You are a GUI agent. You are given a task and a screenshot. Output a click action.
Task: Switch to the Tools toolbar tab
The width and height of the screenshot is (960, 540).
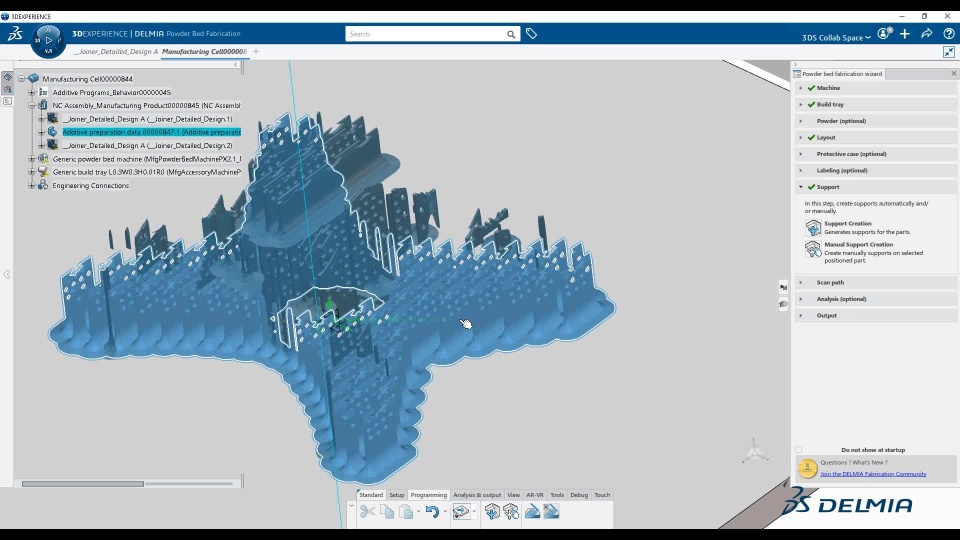557,495
